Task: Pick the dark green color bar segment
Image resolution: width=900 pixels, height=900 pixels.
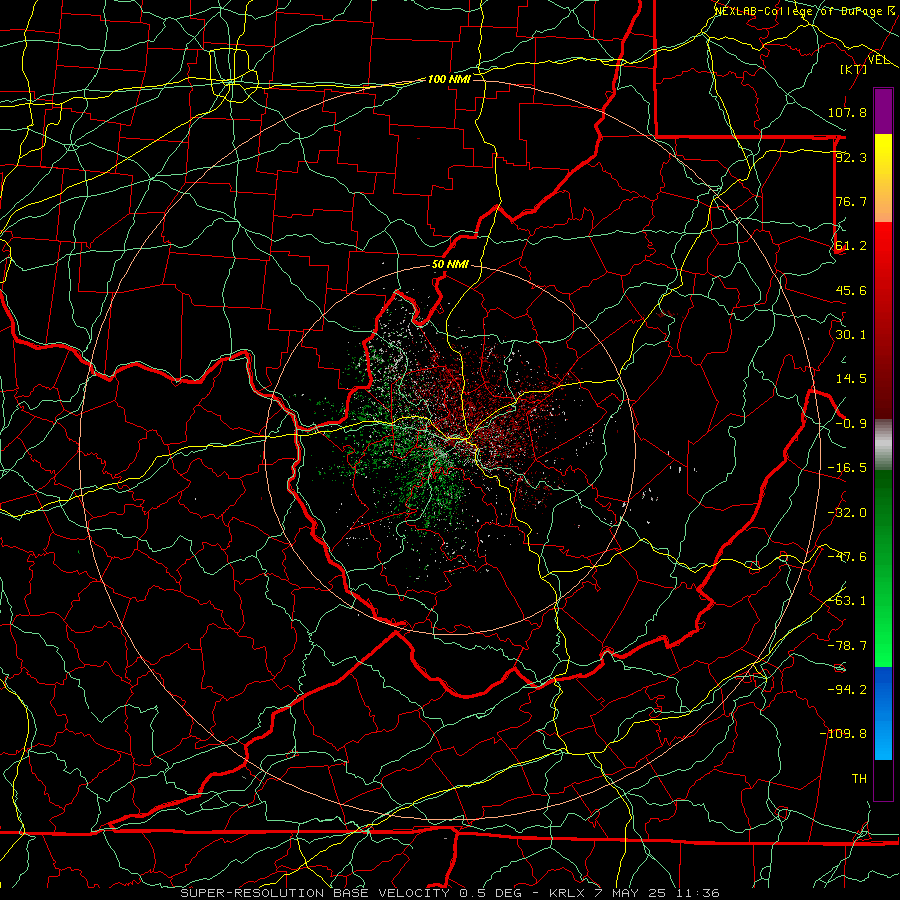Action: click(x=883, y=517)
